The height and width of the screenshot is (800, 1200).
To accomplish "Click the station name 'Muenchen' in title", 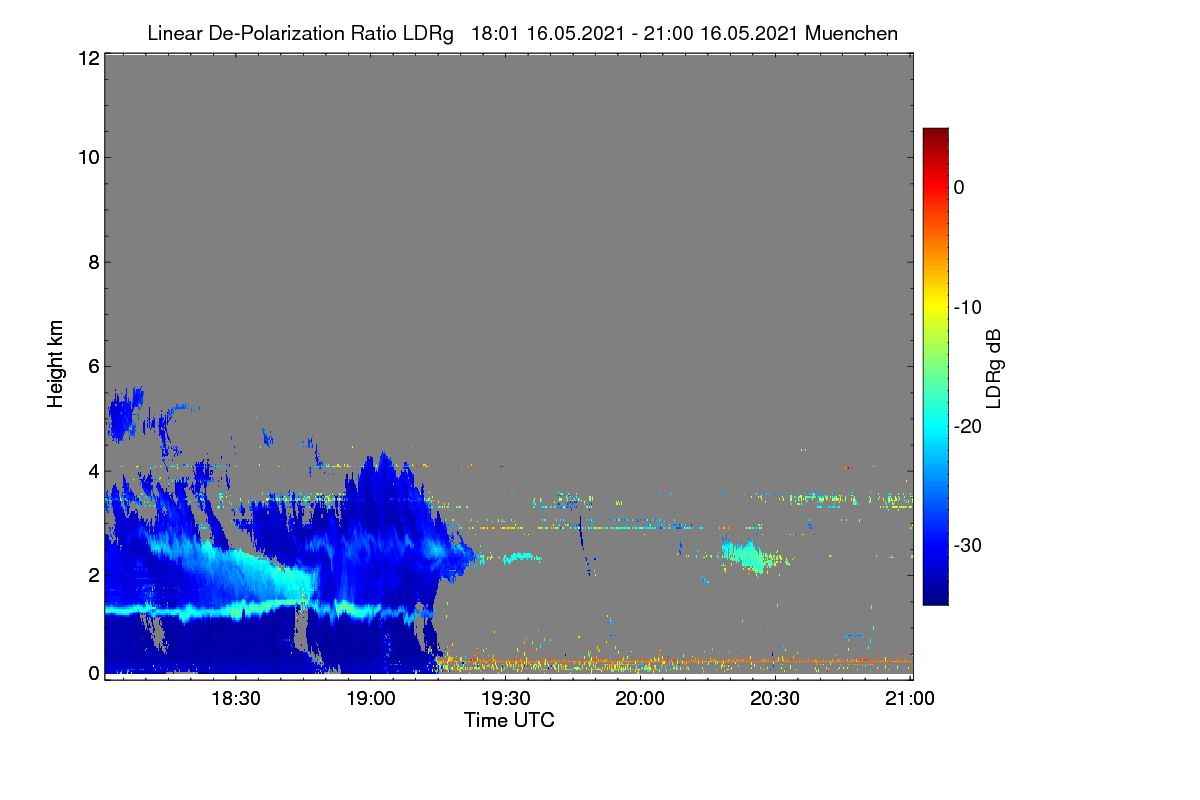I will click(851, 33).
